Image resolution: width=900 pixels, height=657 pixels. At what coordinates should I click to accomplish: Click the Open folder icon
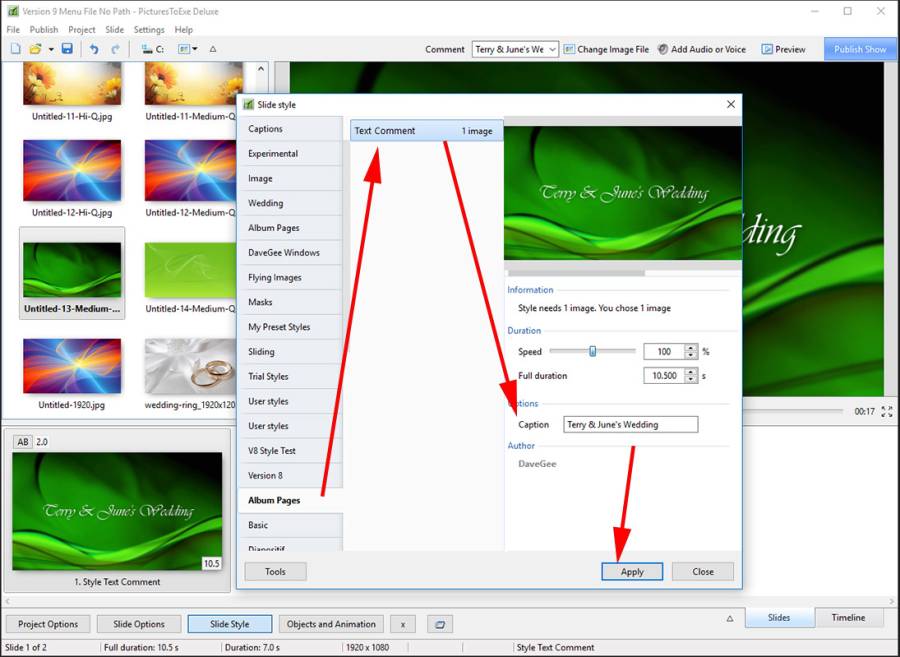point(35,49)
